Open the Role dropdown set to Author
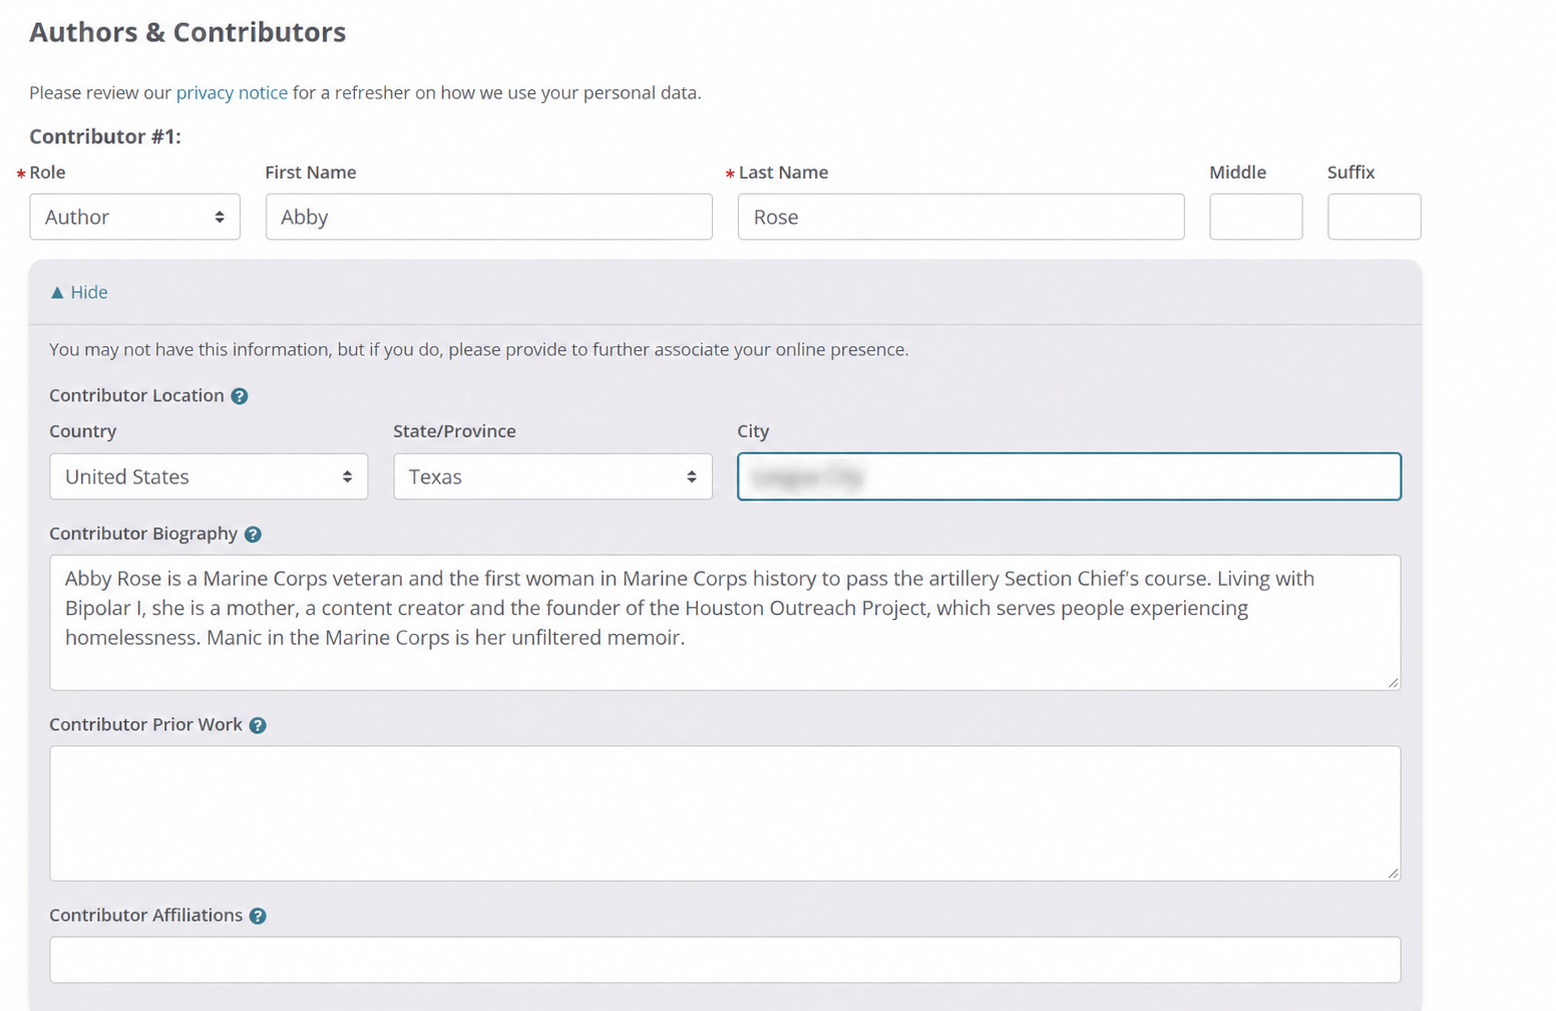The image size is (1556, 1011). click(x=135, y=217)
